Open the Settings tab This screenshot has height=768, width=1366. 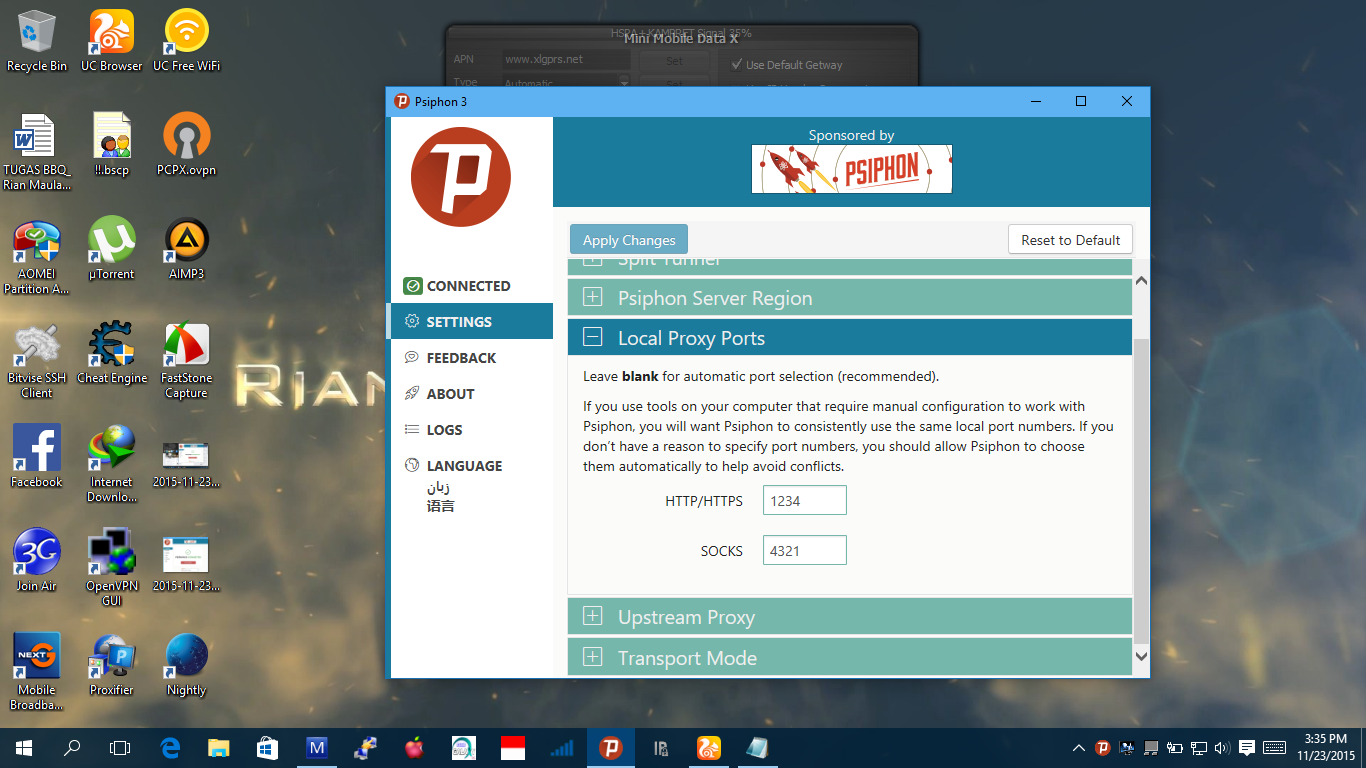(470, 322)
